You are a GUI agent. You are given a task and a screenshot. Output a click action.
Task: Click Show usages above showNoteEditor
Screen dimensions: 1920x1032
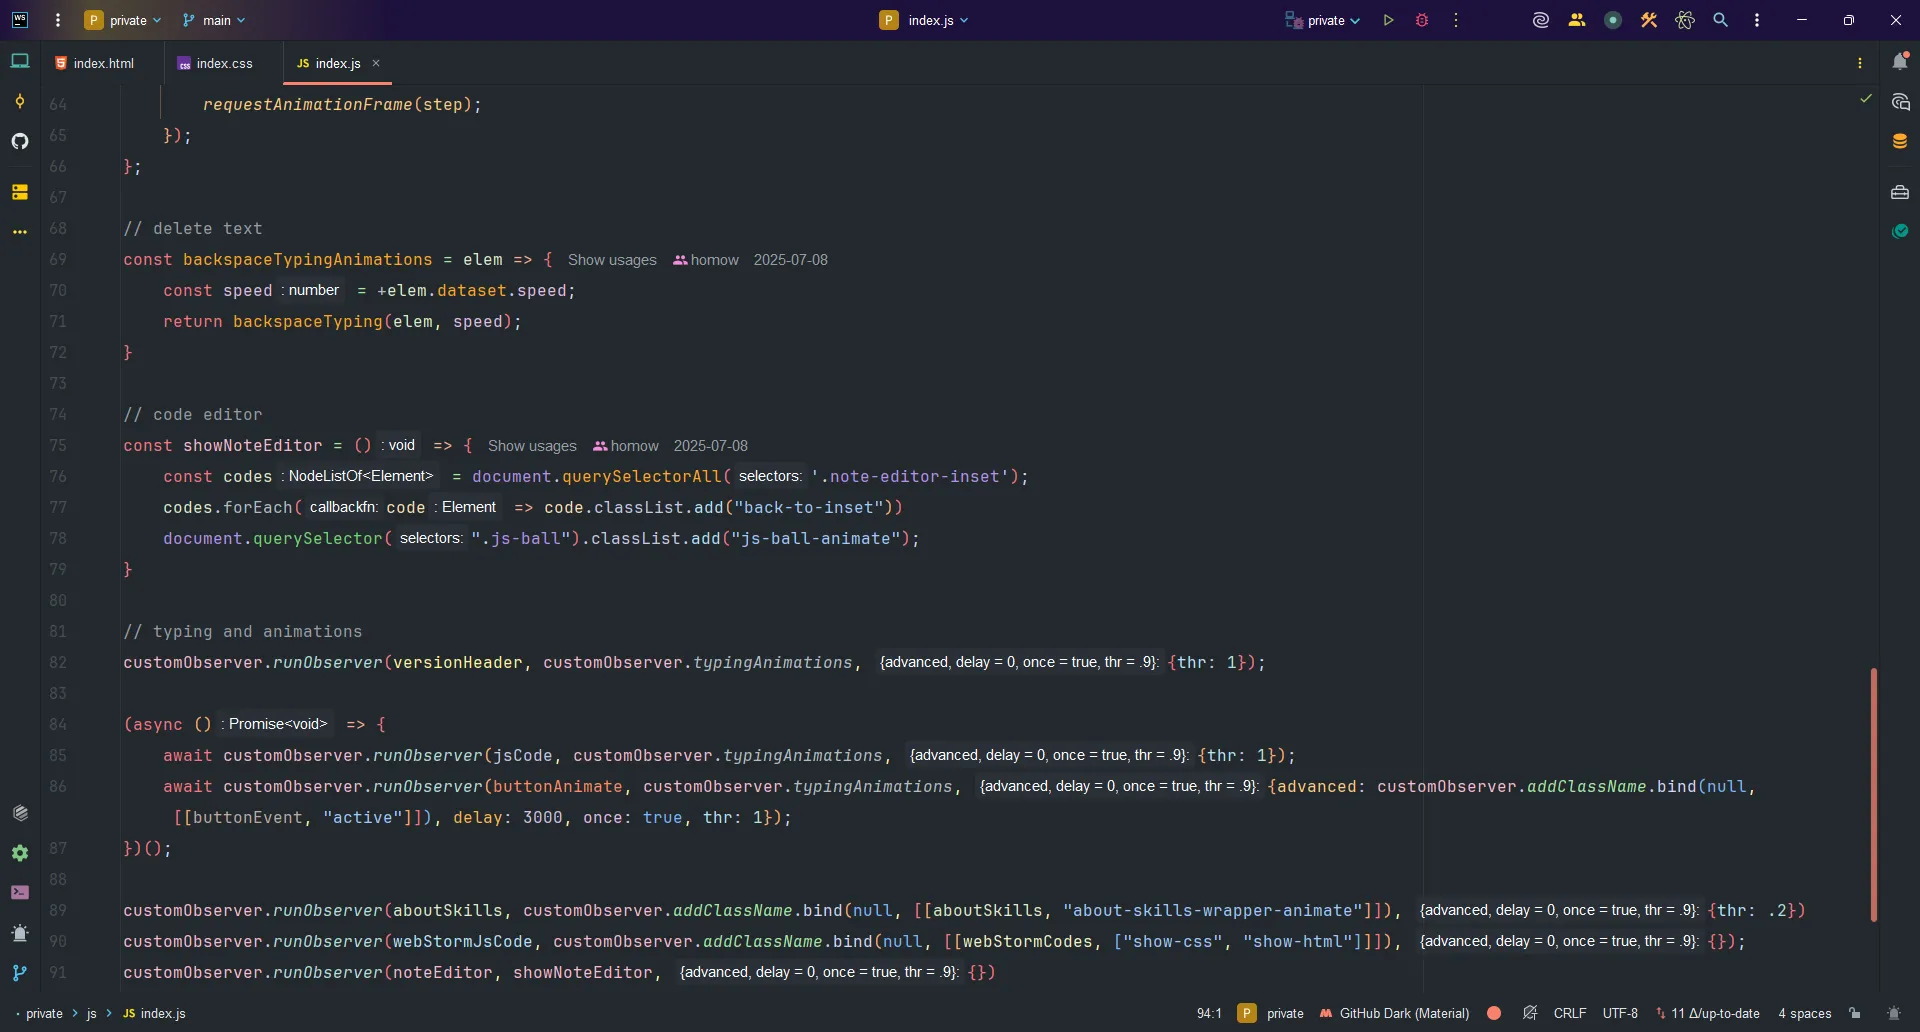click(x=532, y=446)
